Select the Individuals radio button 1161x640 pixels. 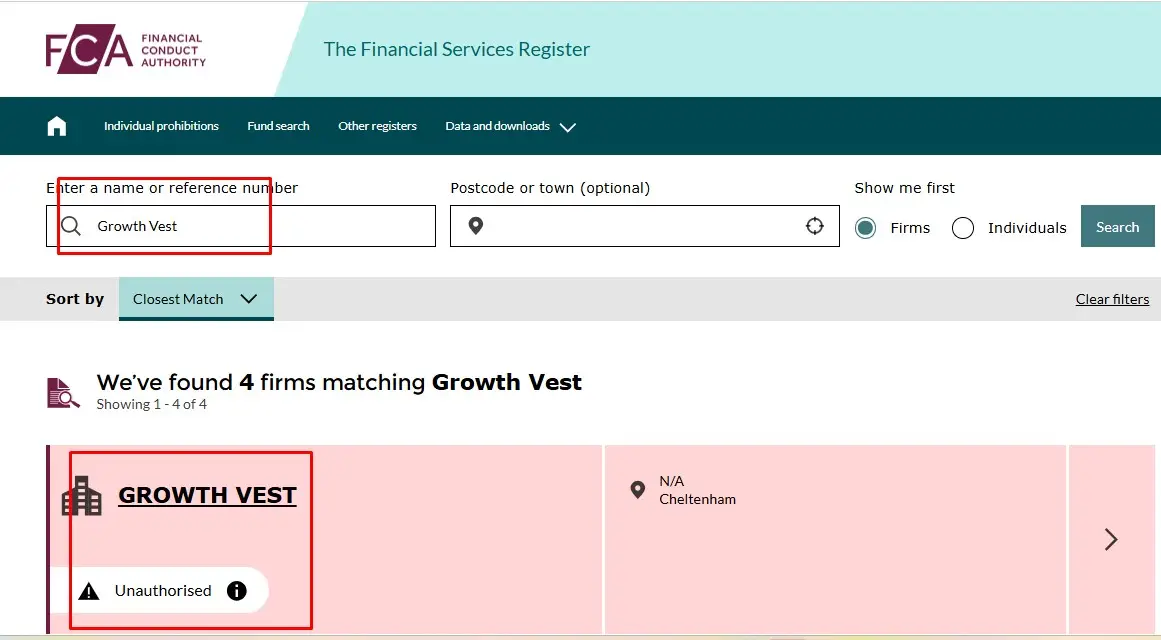(x=962, y=228)
